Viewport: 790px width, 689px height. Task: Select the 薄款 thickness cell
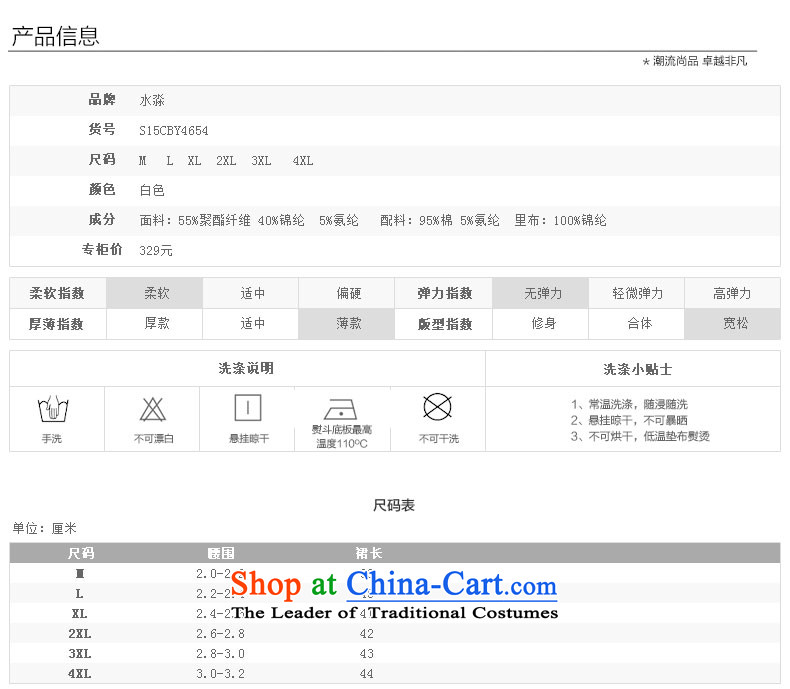pyautogui.click(x=349, y=324)
